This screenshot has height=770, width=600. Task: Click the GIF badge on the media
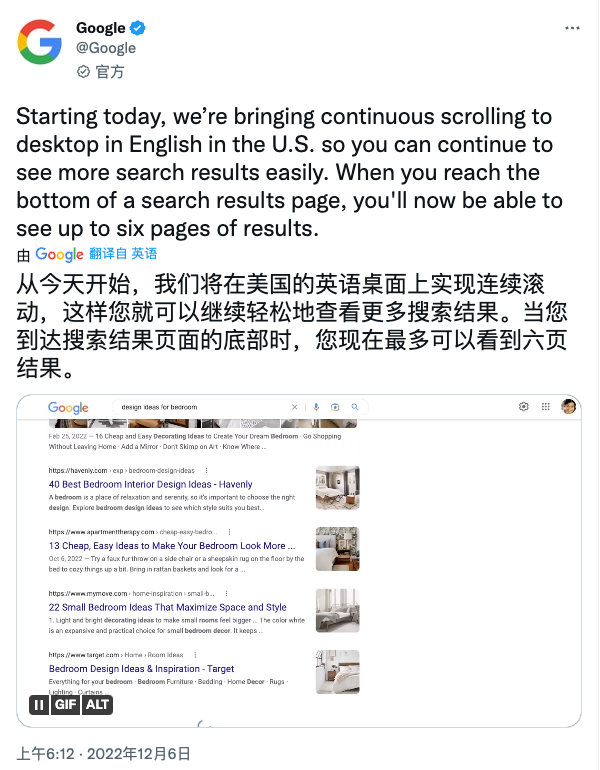click(x=65, y=705)
